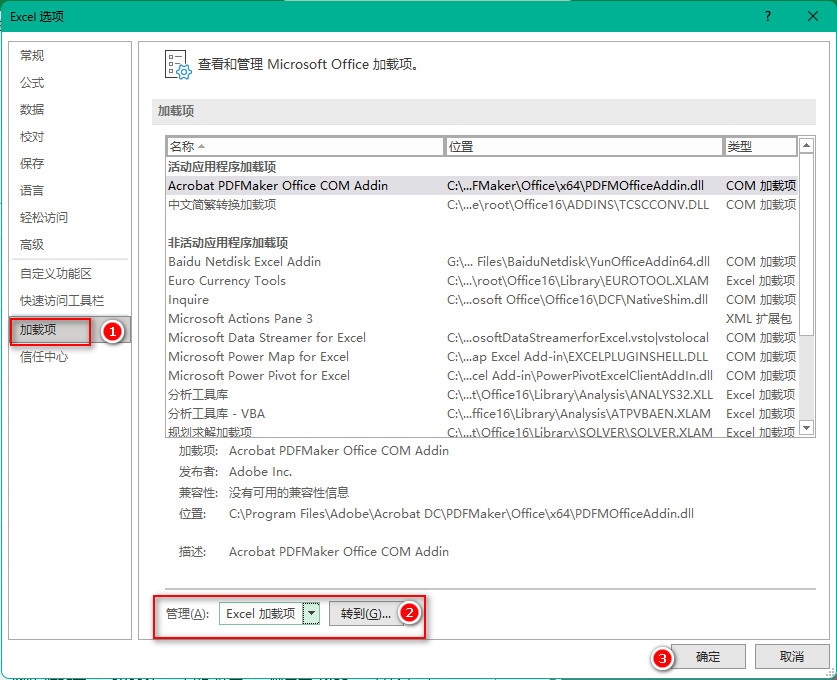Open the 信任中心 category

pyautogui.click(x=44, y=356)
